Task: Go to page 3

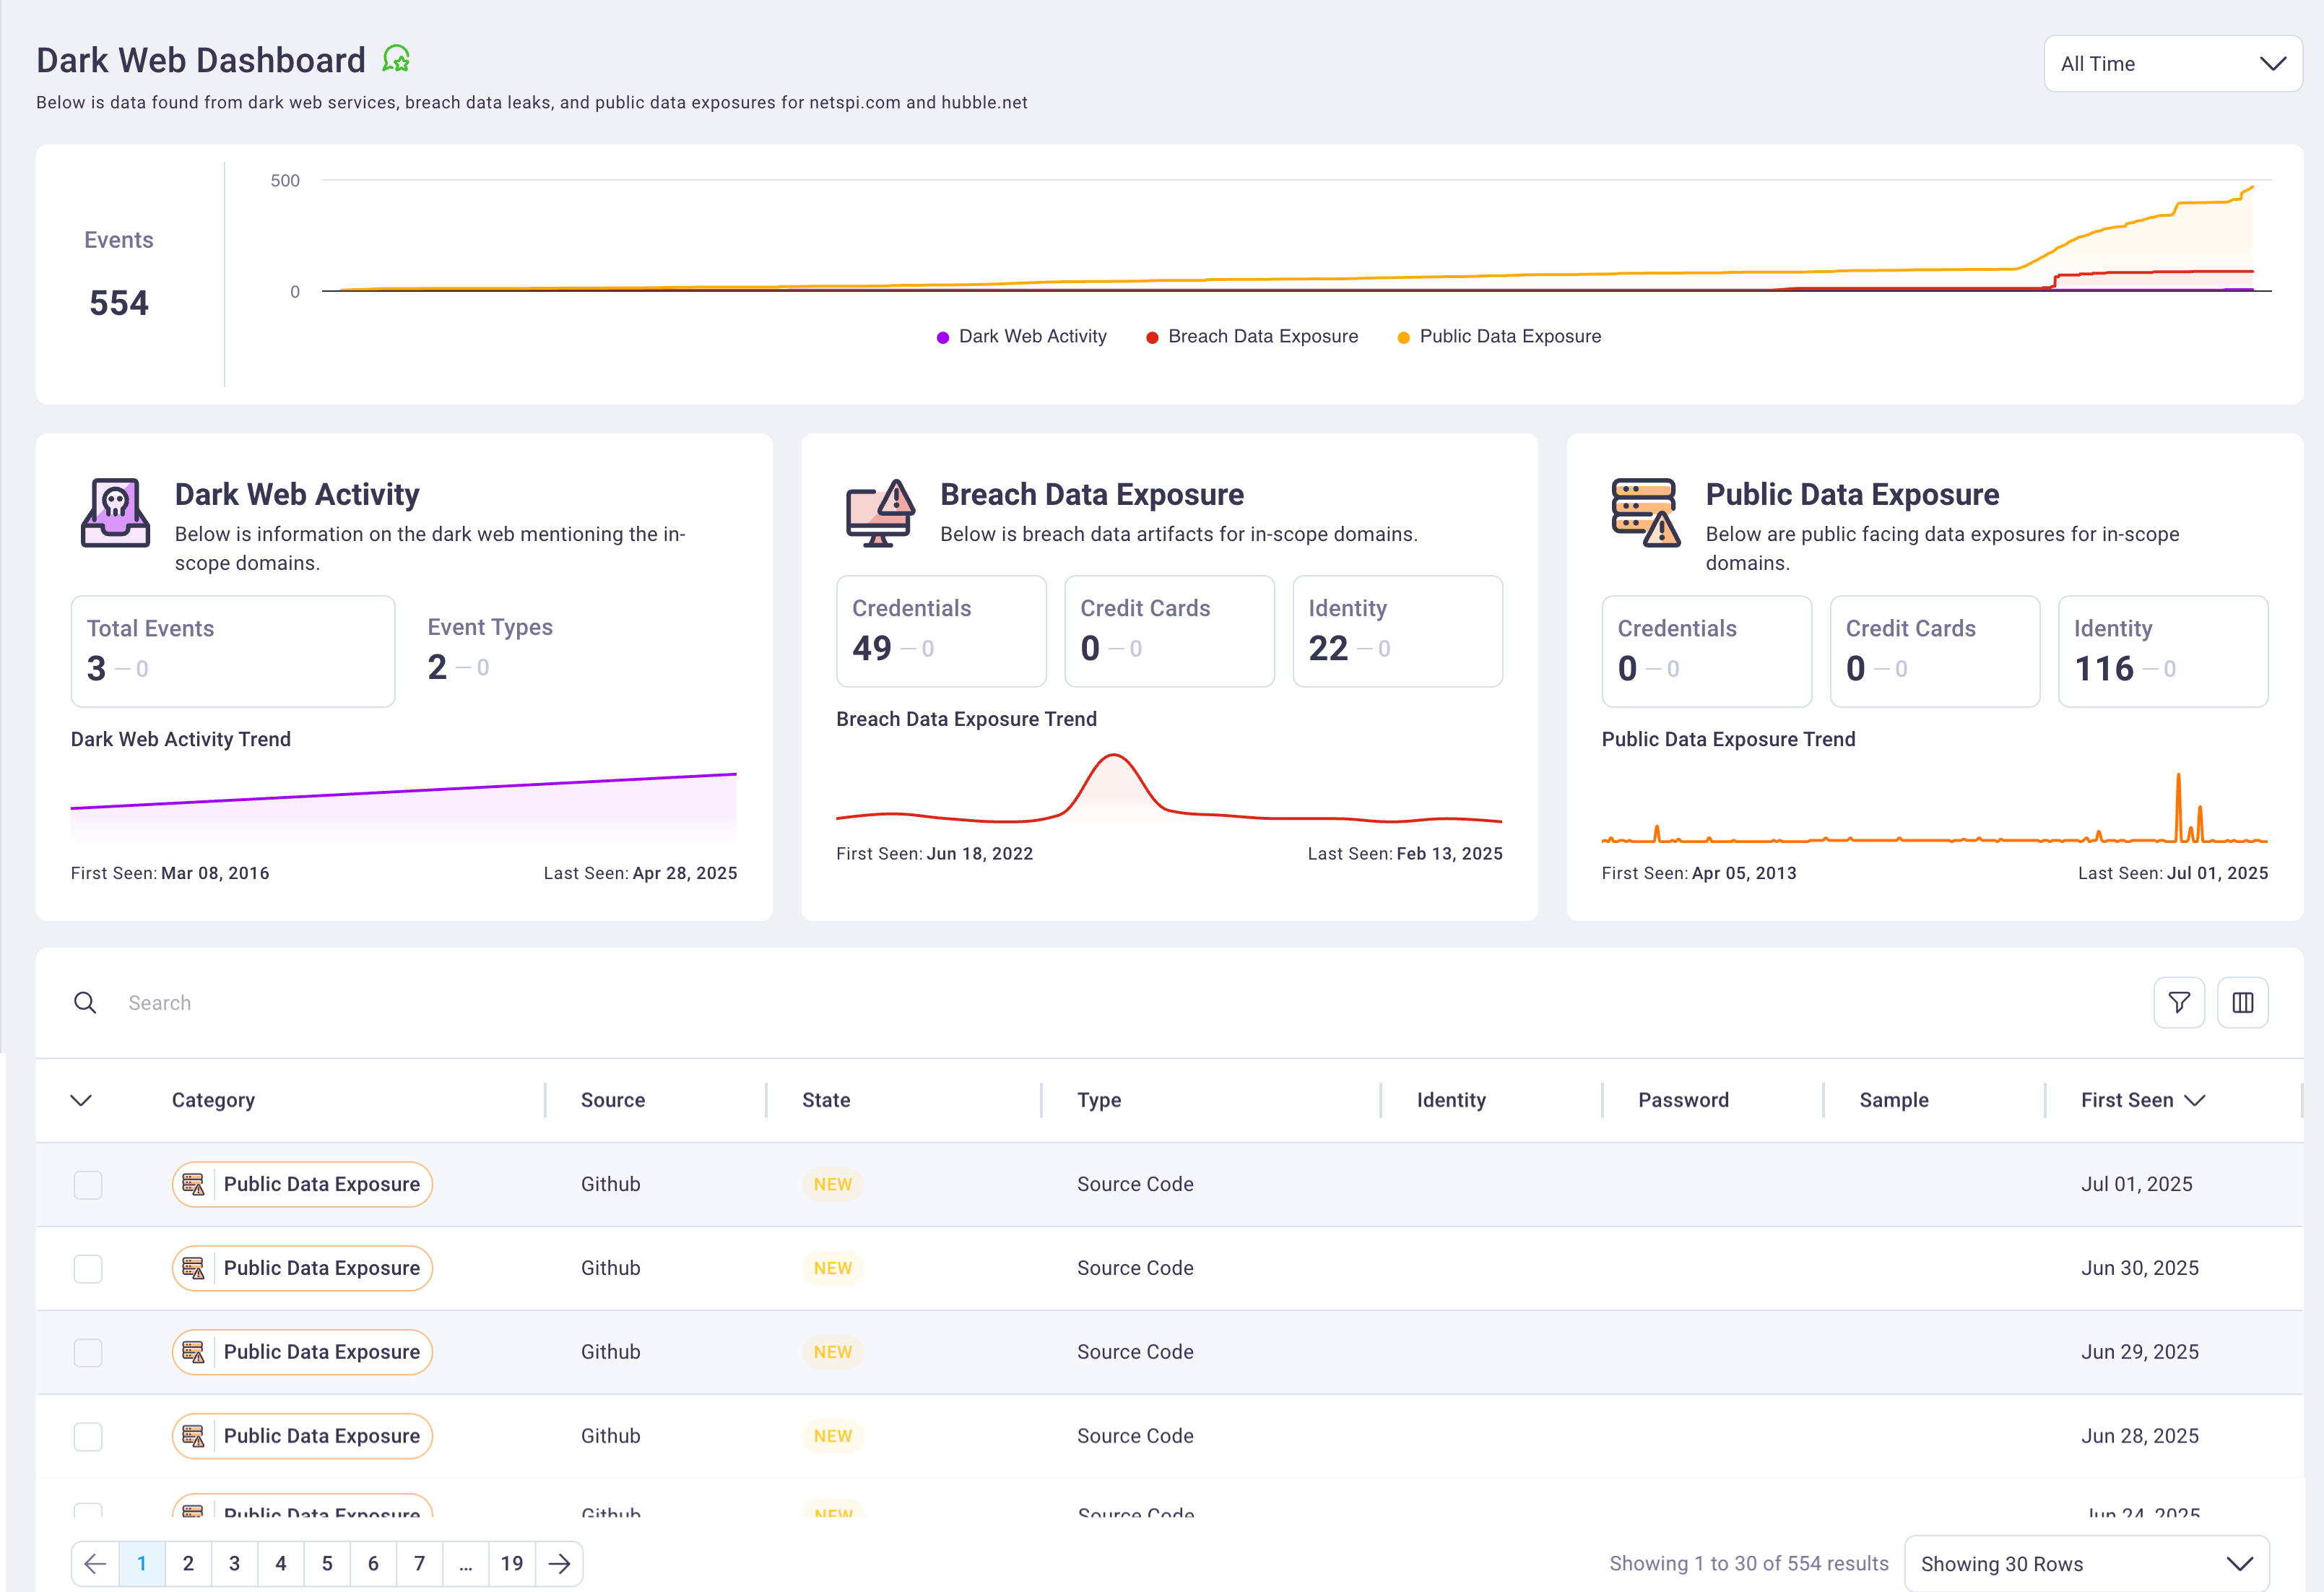Action: click(x=234, y=1563)
